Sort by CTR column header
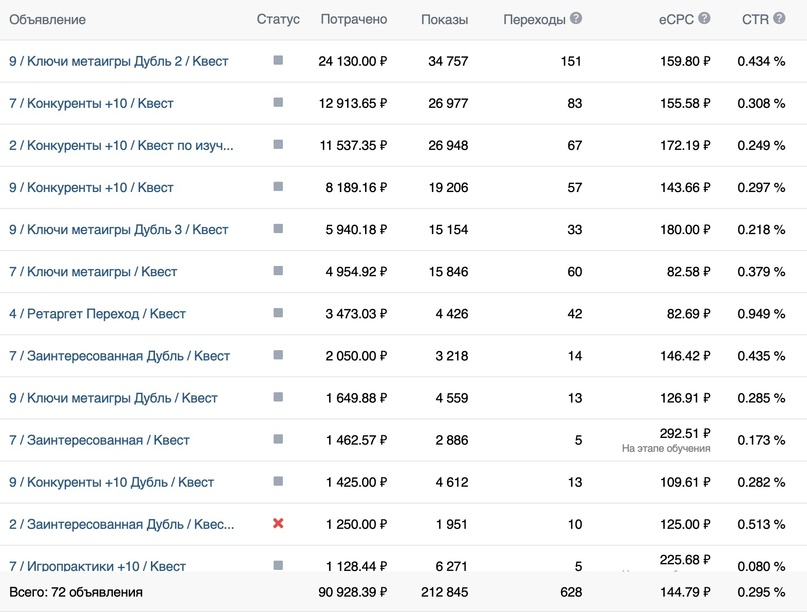 tap(754, 20)
